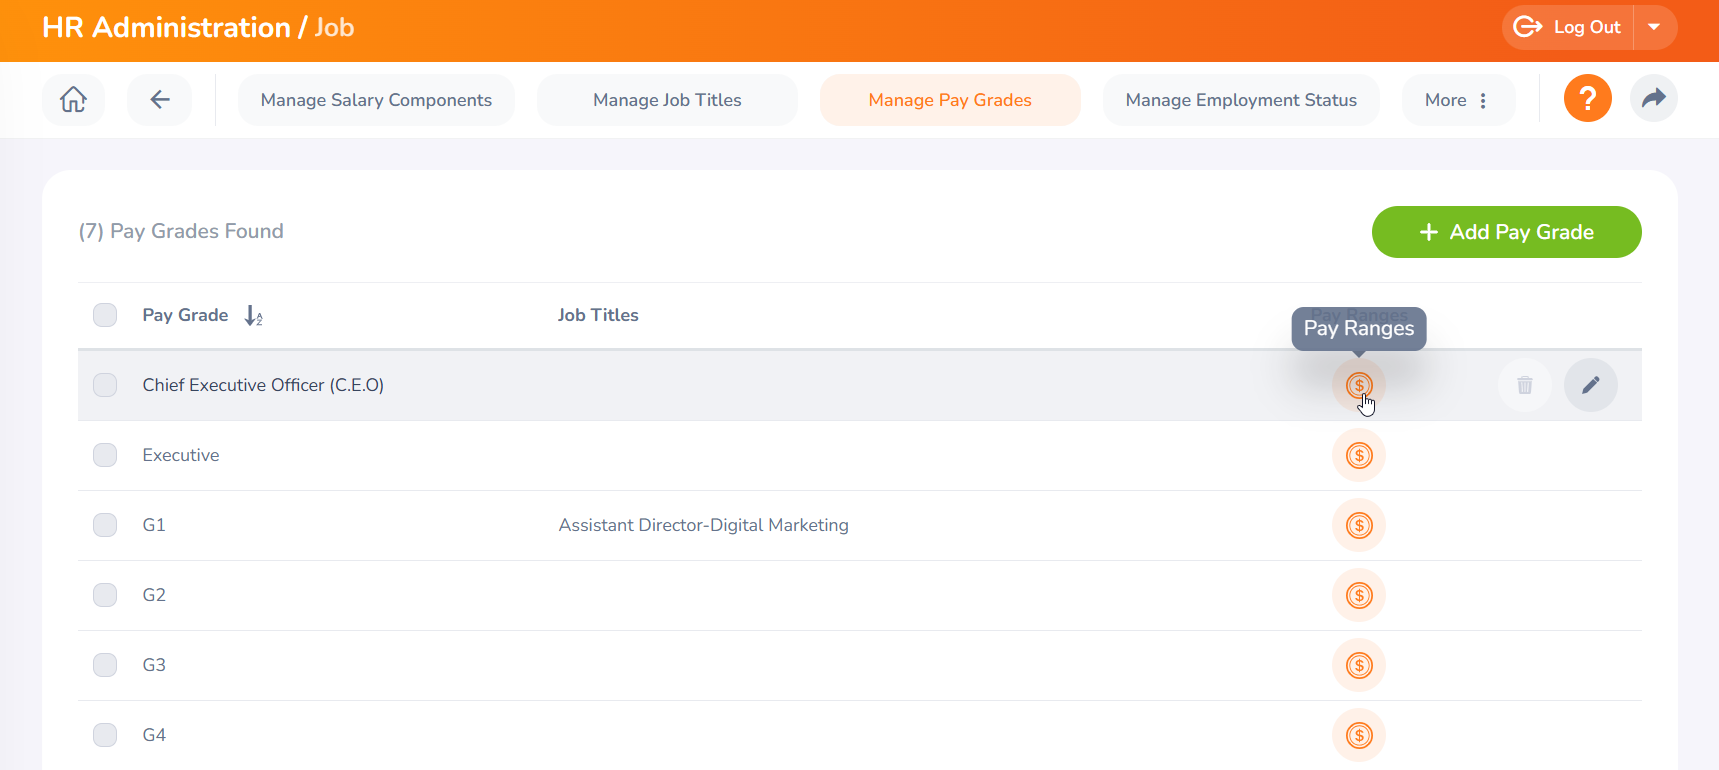1719x770 pixels.
Task: Go to the home page icon
Action: tap(73, 100)
